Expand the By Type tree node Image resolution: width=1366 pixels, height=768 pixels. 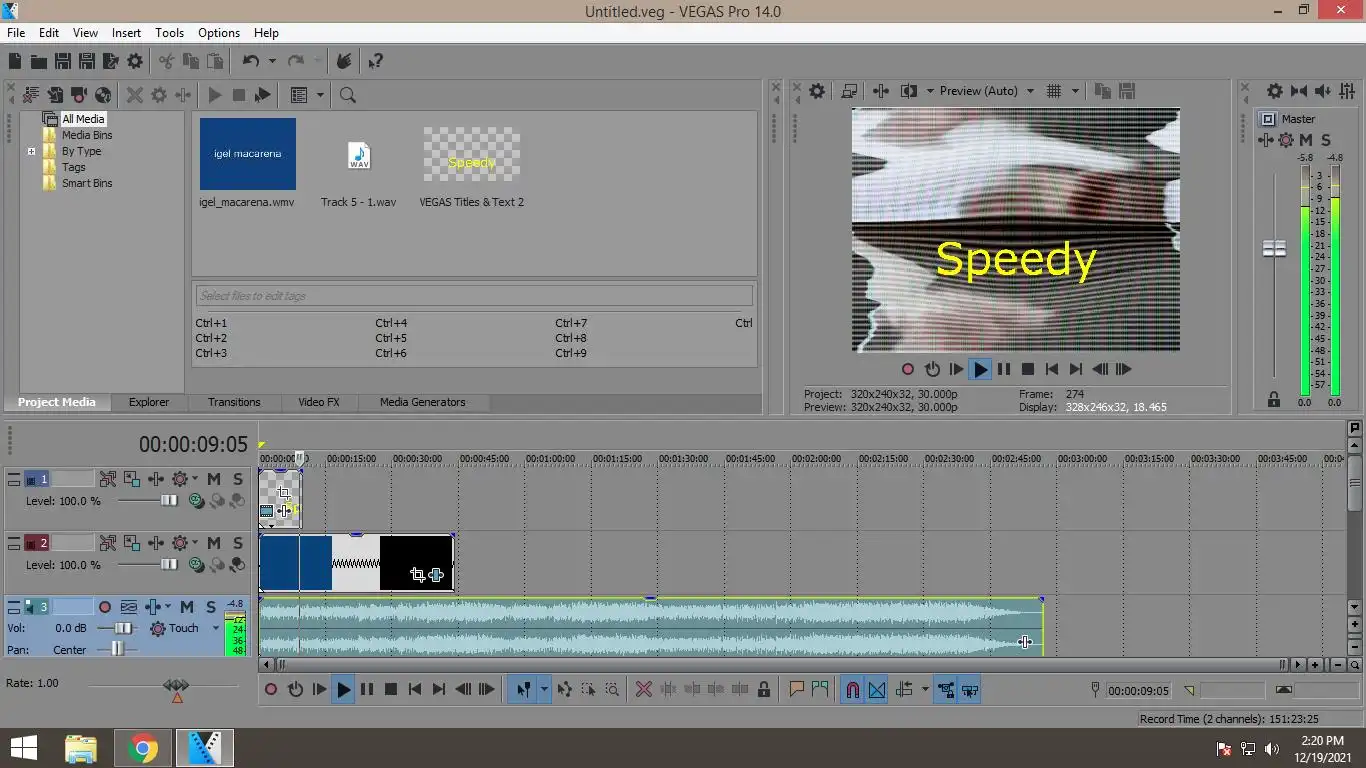point(31,152)
